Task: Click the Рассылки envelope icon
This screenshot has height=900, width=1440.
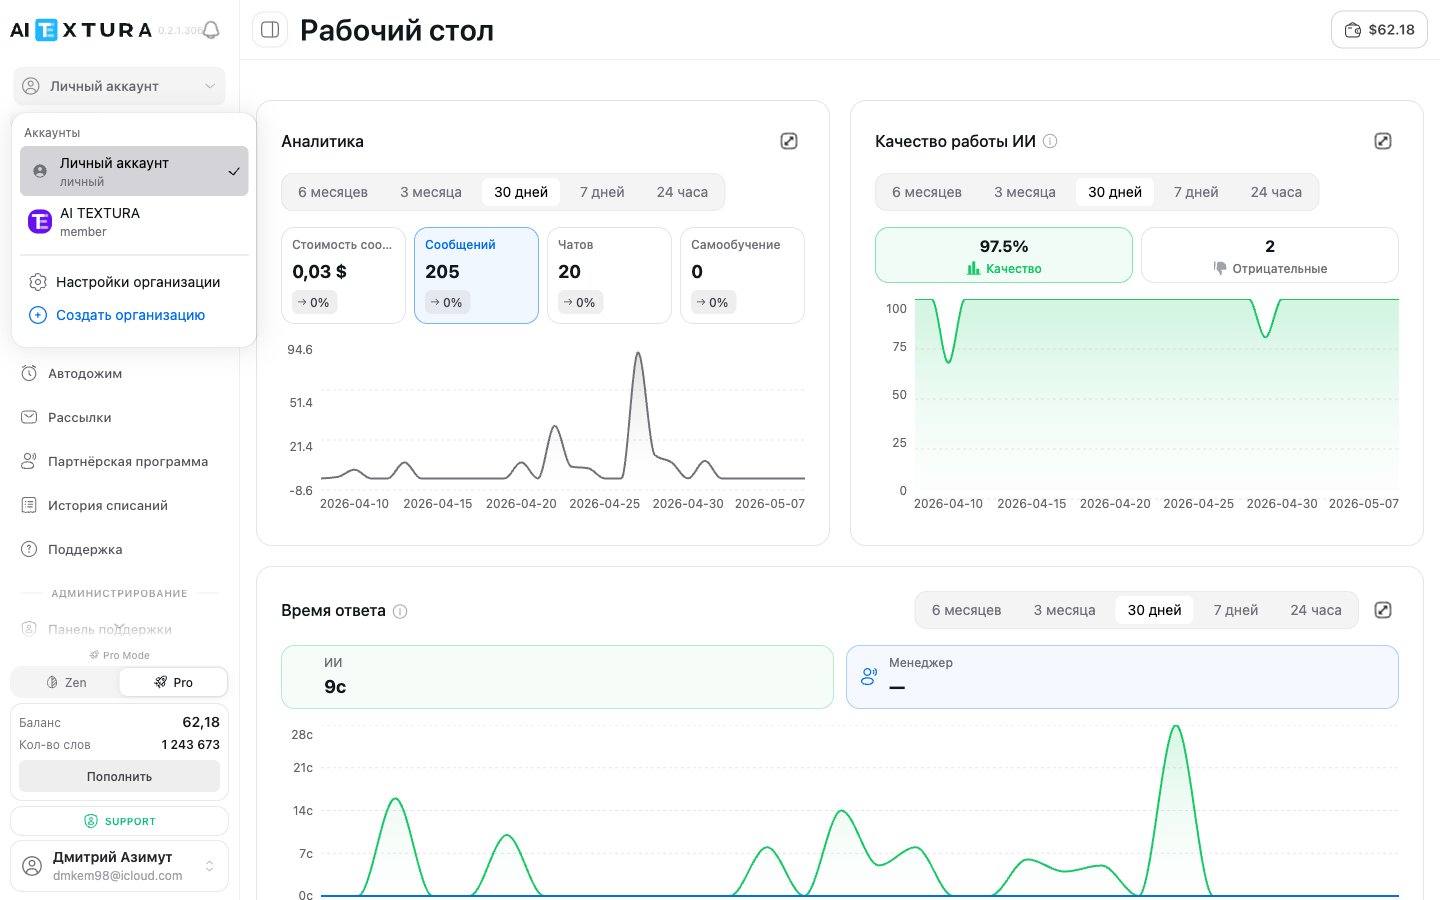Action: tap(29, 417)
